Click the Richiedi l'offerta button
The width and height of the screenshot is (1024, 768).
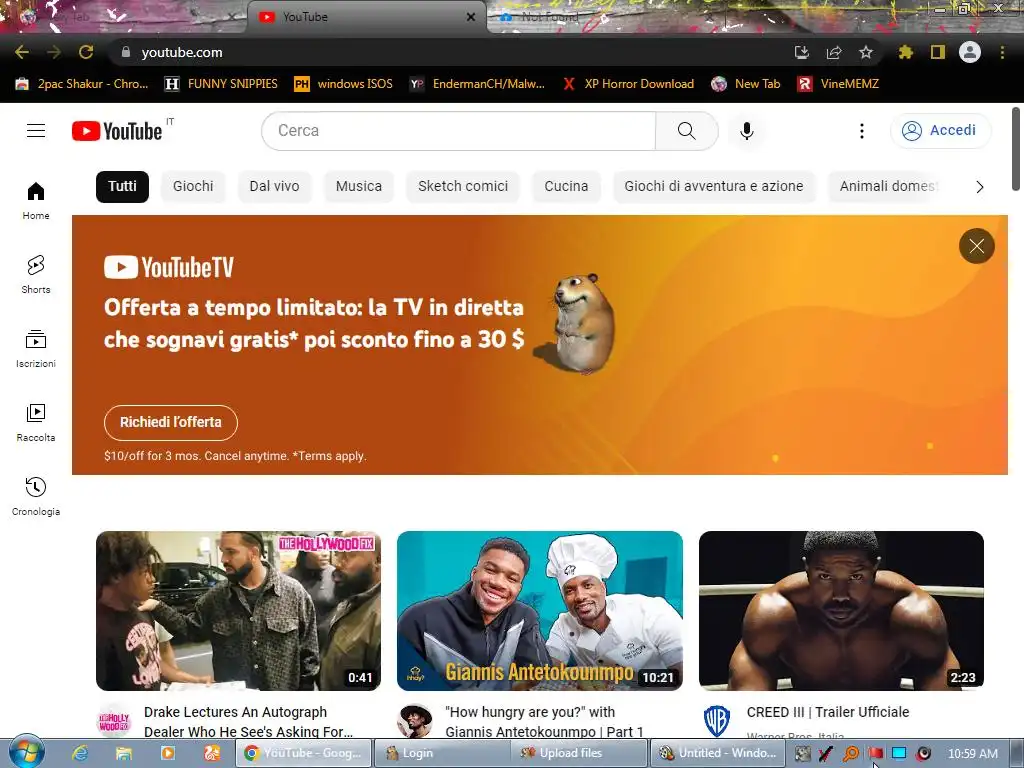170,423
